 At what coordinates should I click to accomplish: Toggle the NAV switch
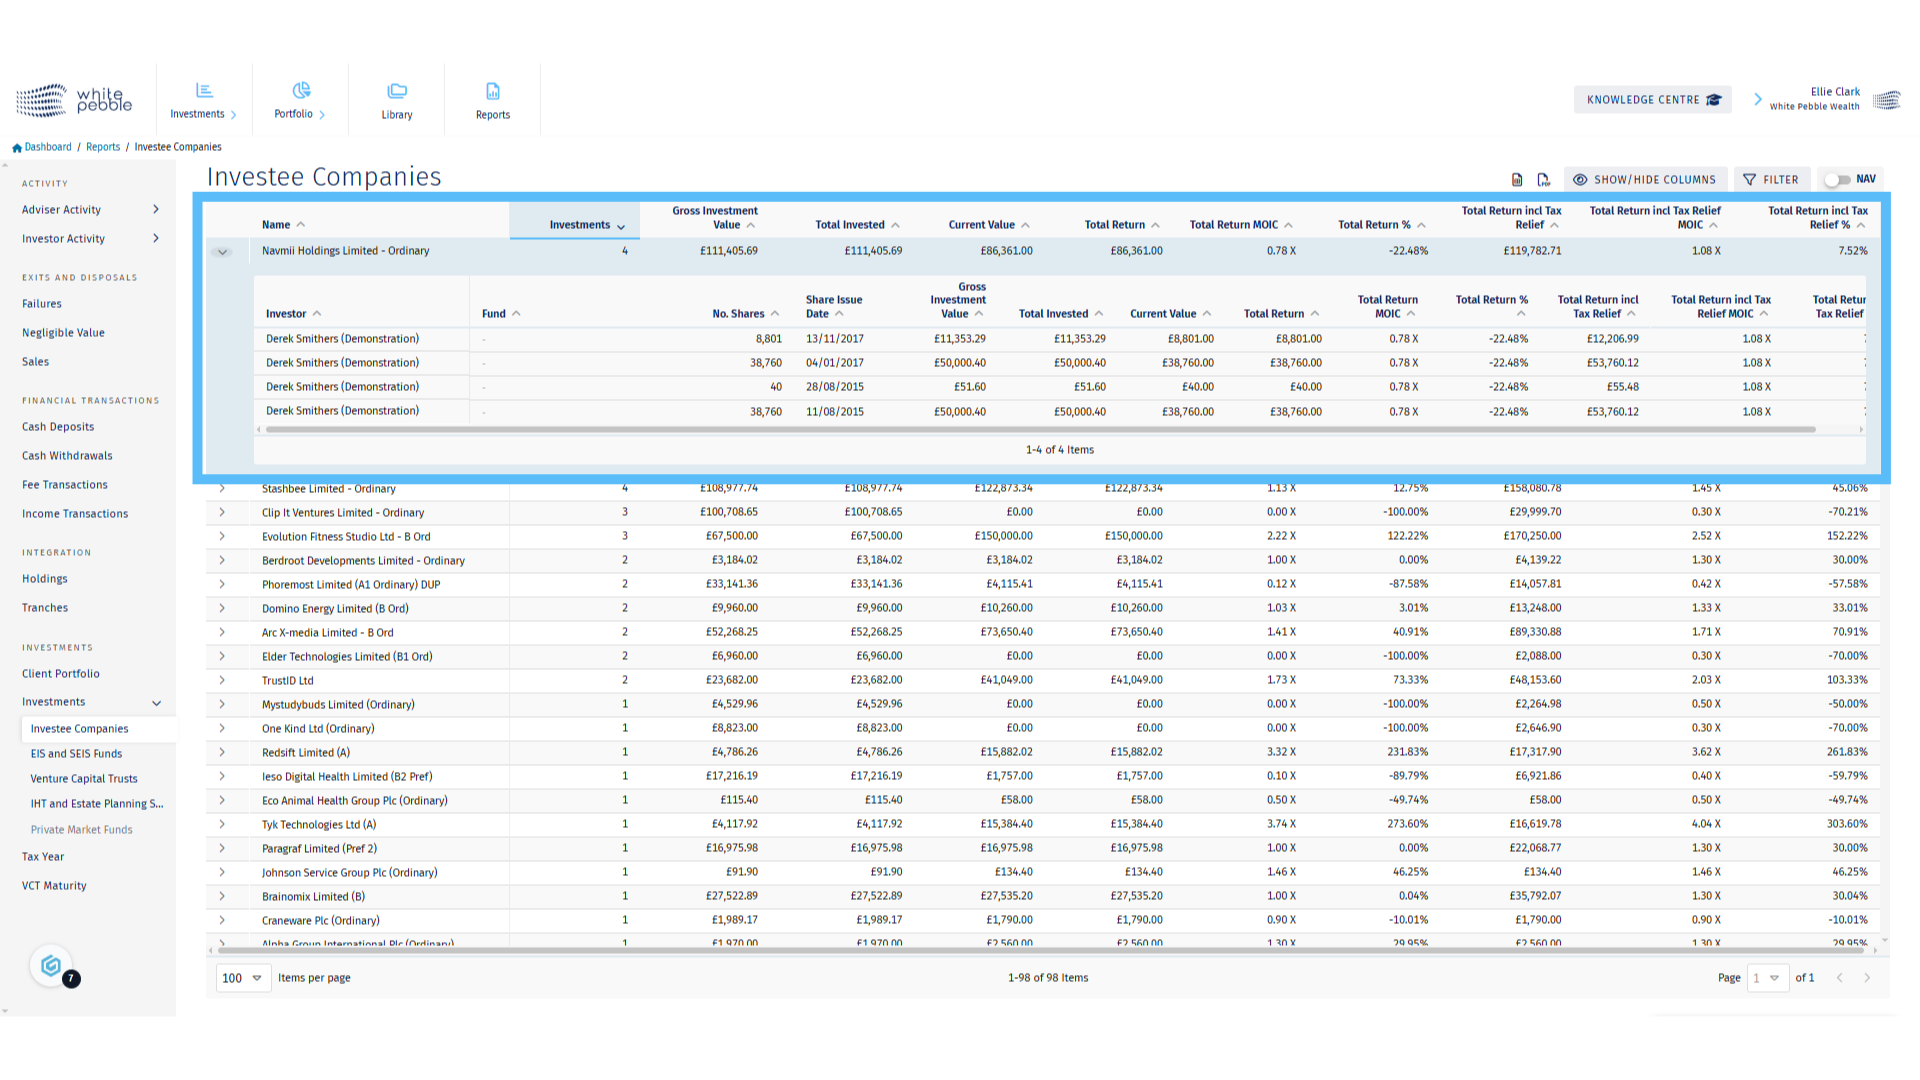point(1837,180)
